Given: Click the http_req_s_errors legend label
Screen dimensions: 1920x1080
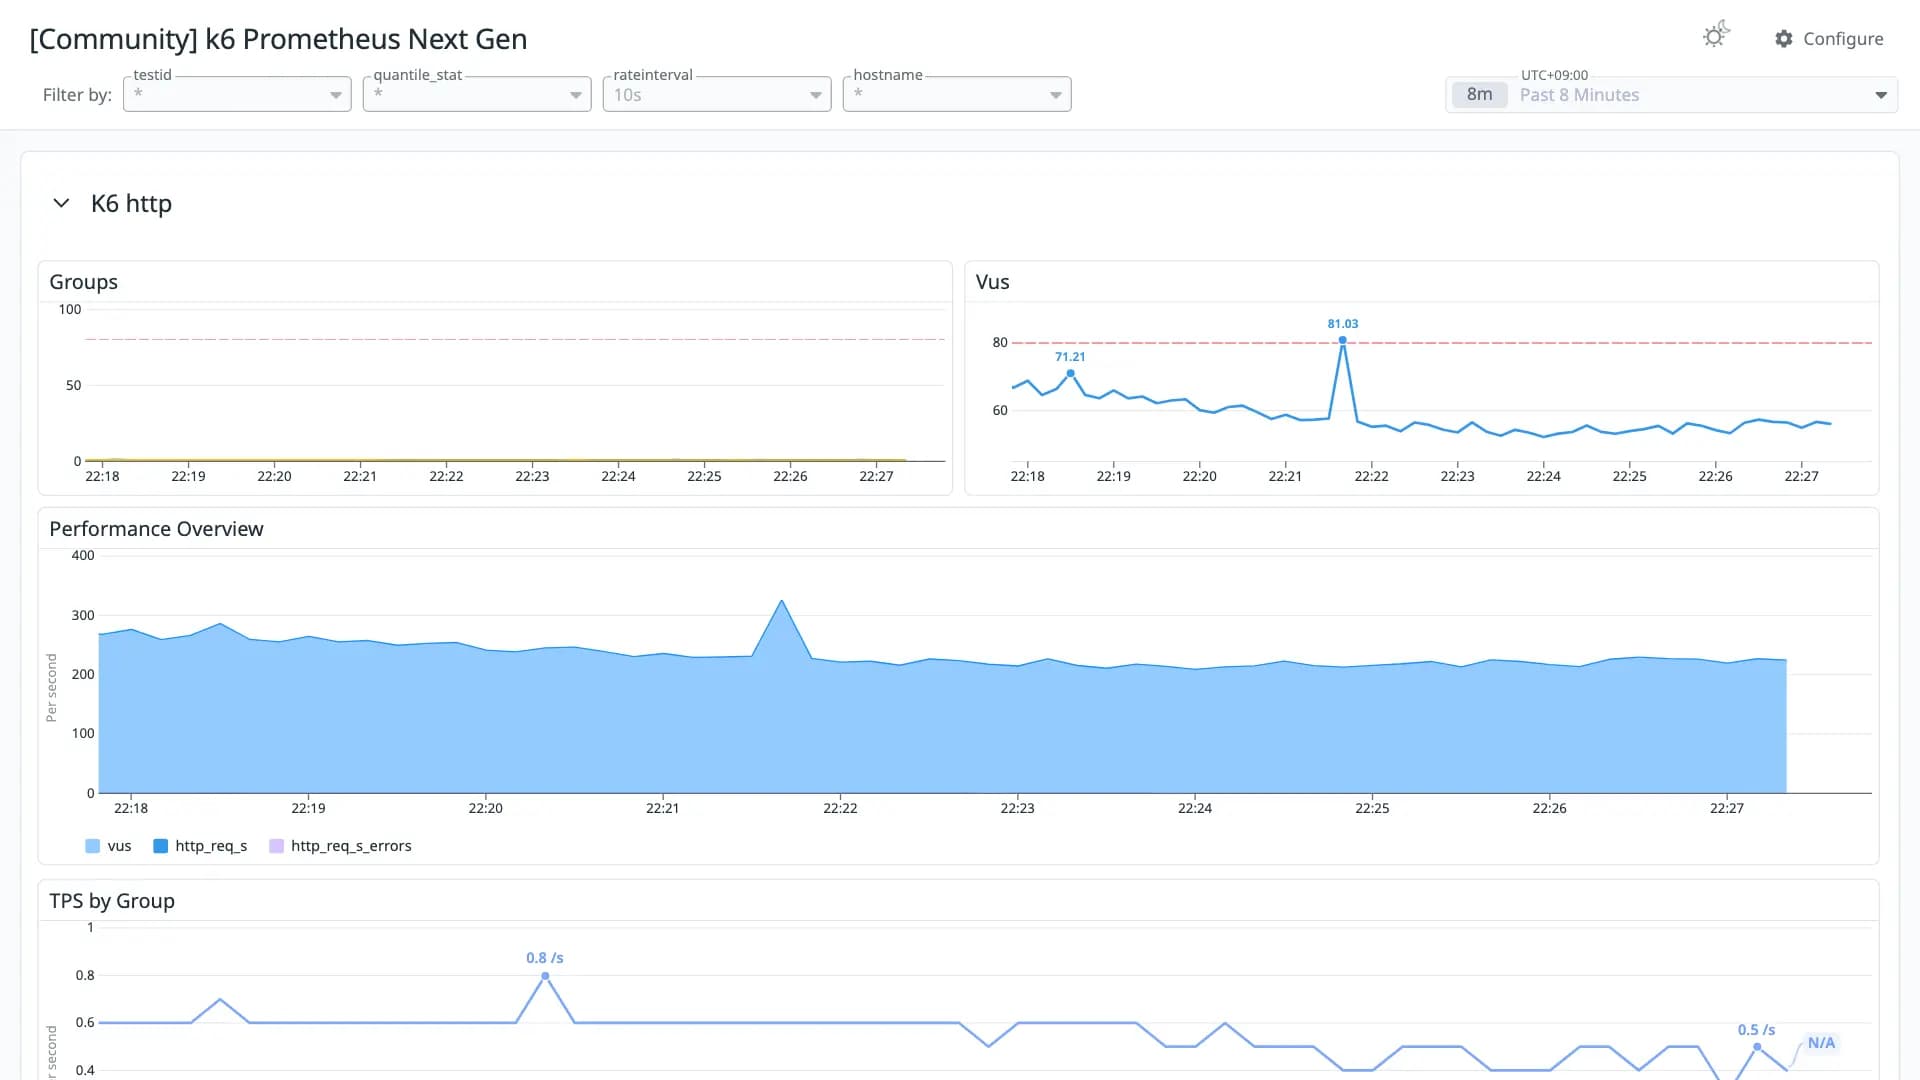Looking at the screenshot, I should (x=351, y=846).
